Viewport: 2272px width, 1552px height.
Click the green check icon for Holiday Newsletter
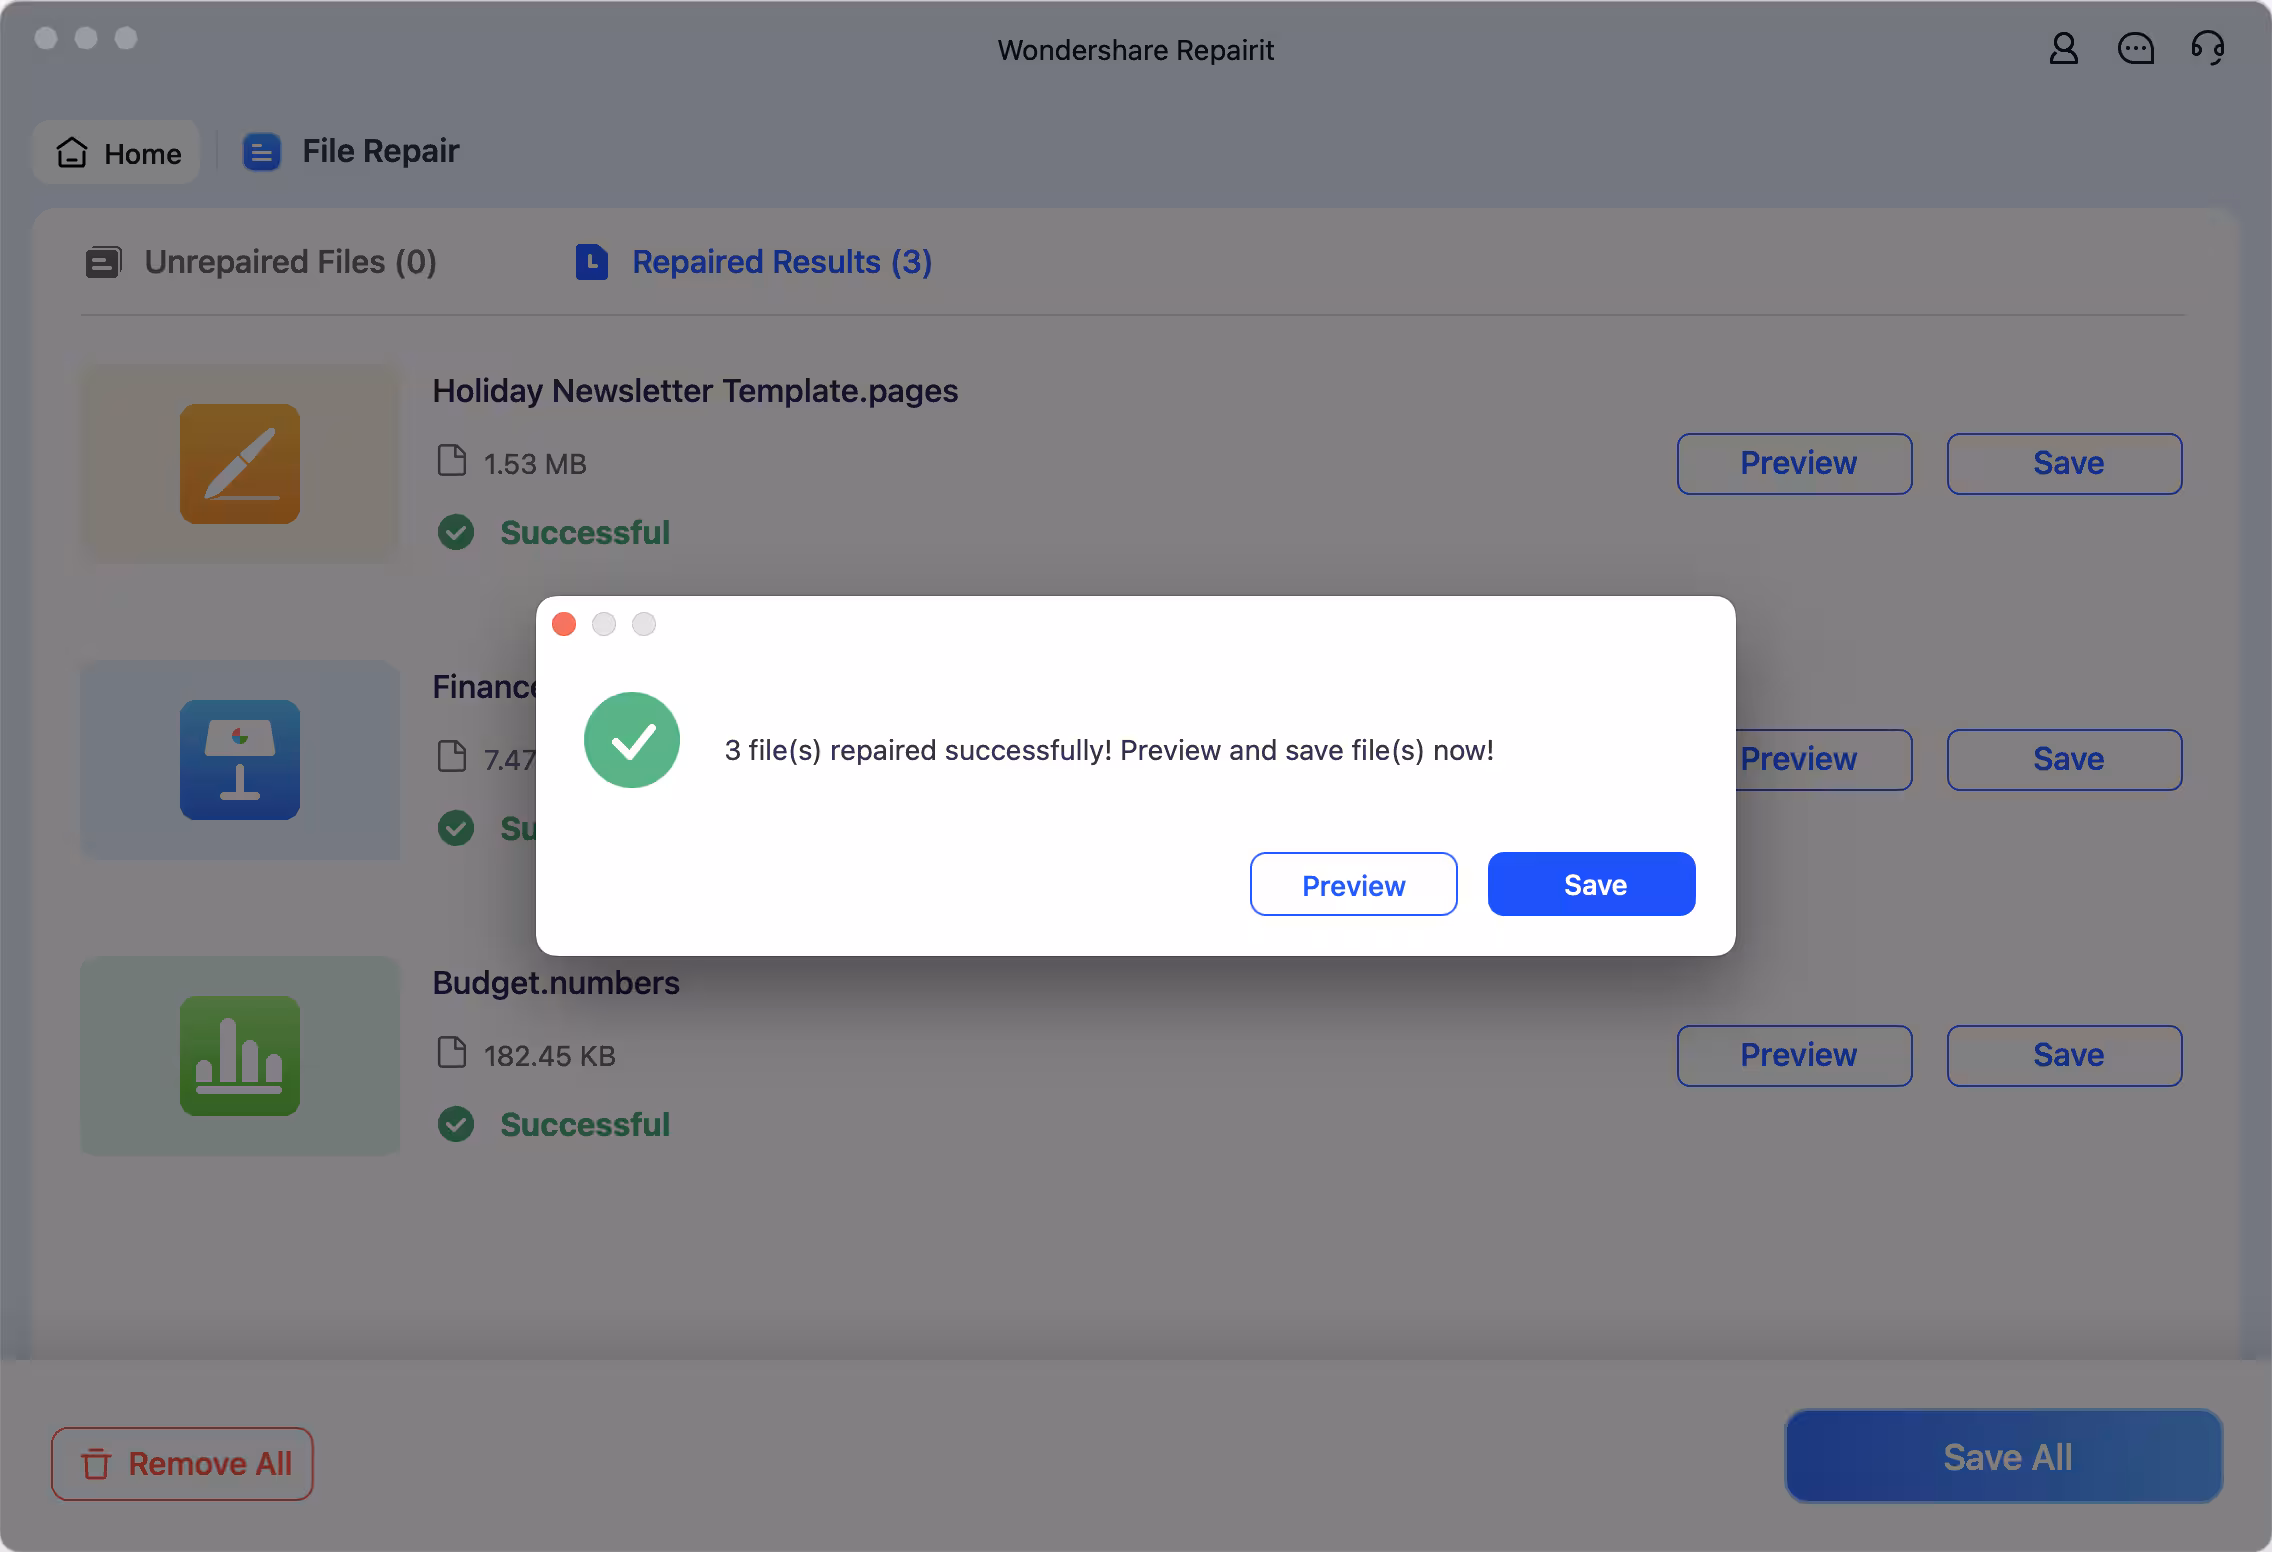[x=456, y=532]
